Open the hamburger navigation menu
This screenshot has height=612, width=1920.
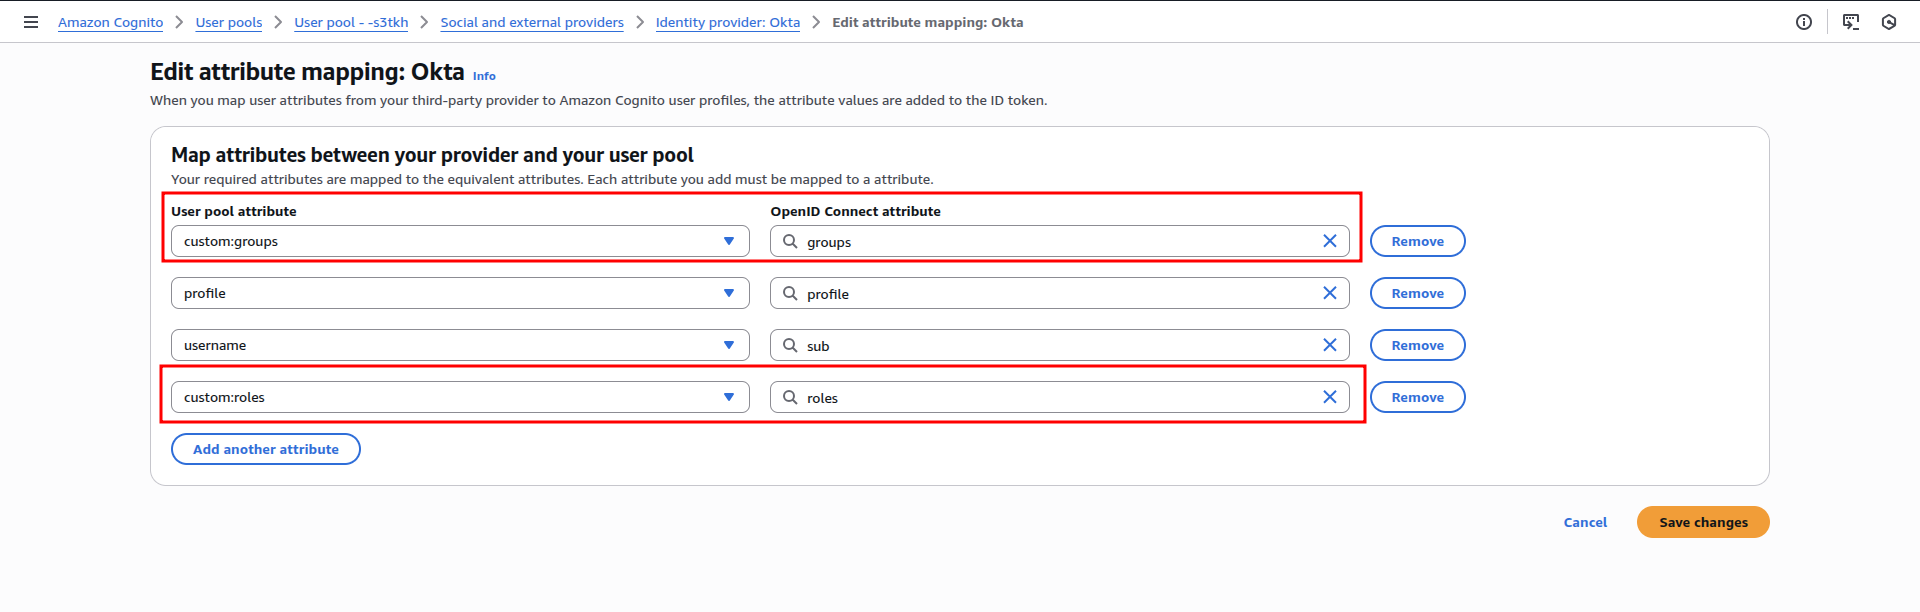pyautogui.click(x=31, y=22)
